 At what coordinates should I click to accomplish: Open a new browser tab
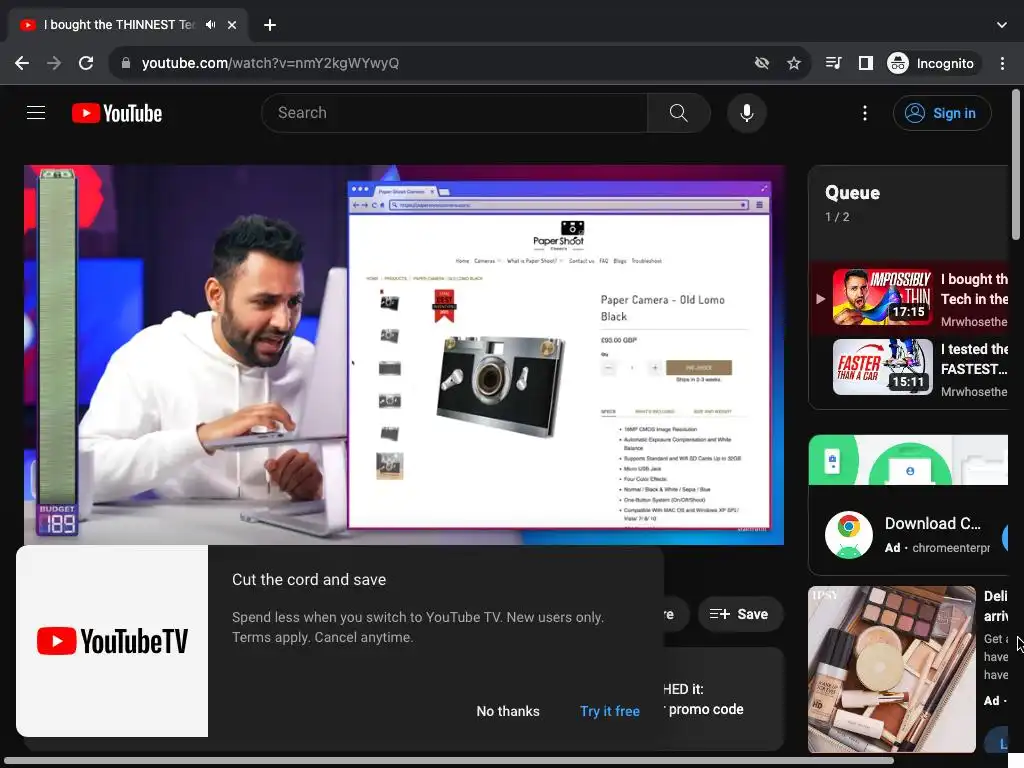point(270,25)
